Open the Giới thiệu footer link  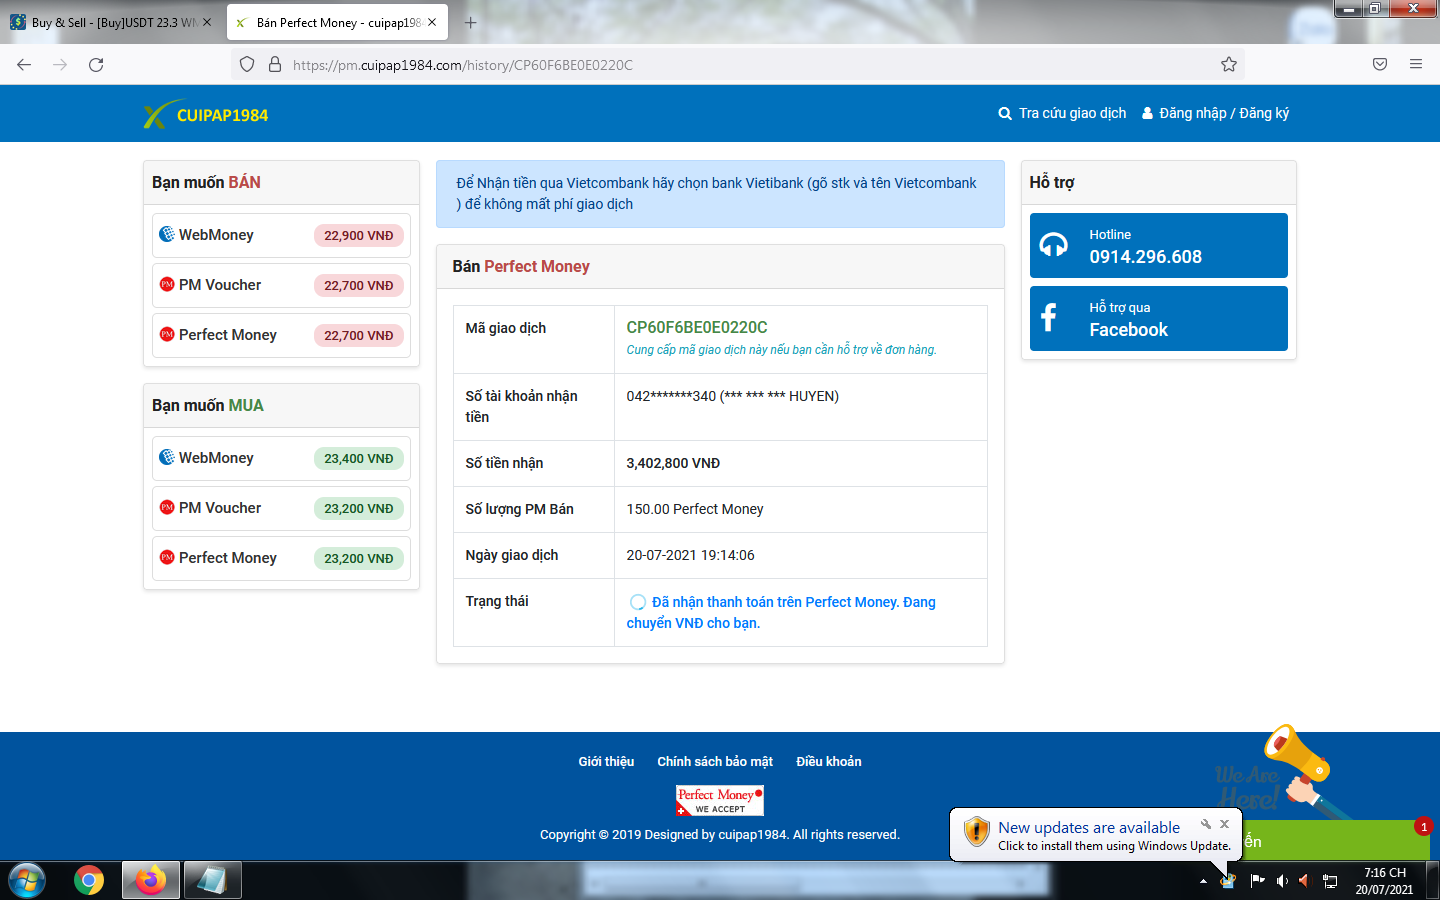click(606, 761)
